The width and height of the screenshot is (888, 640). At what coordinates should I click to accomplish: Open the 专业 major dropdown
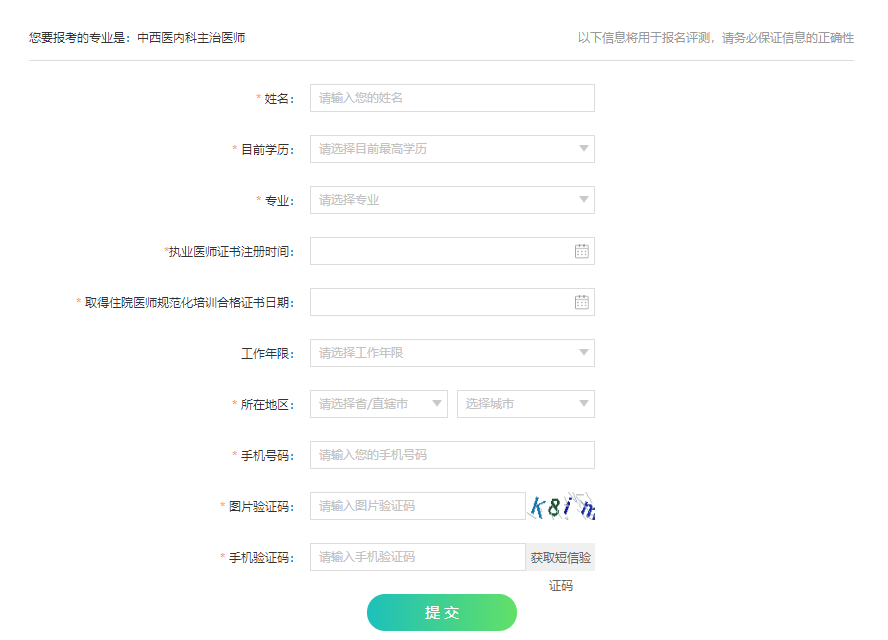click(x=451, y=200)
